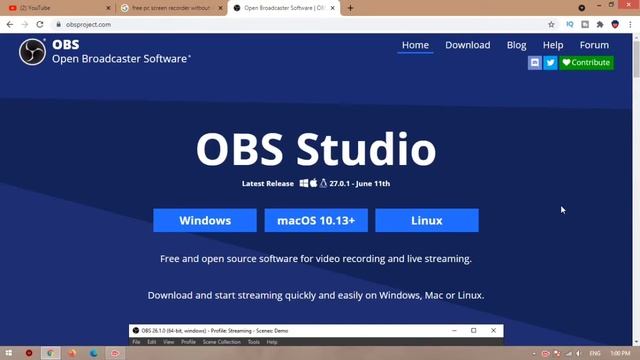Click the scrollbar down arrow
The height and width of the screenshot is (360, 640).
636,342
